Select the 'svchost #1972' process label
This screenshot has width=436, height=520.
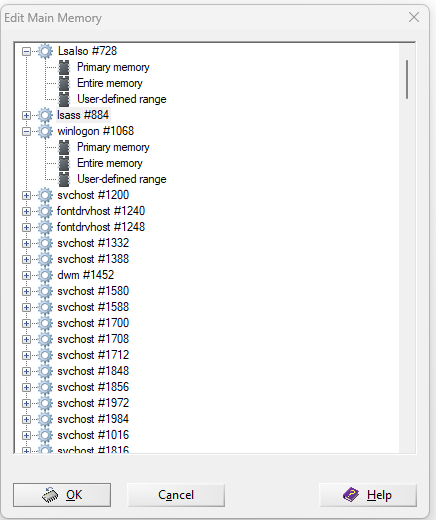pos(93,403)
